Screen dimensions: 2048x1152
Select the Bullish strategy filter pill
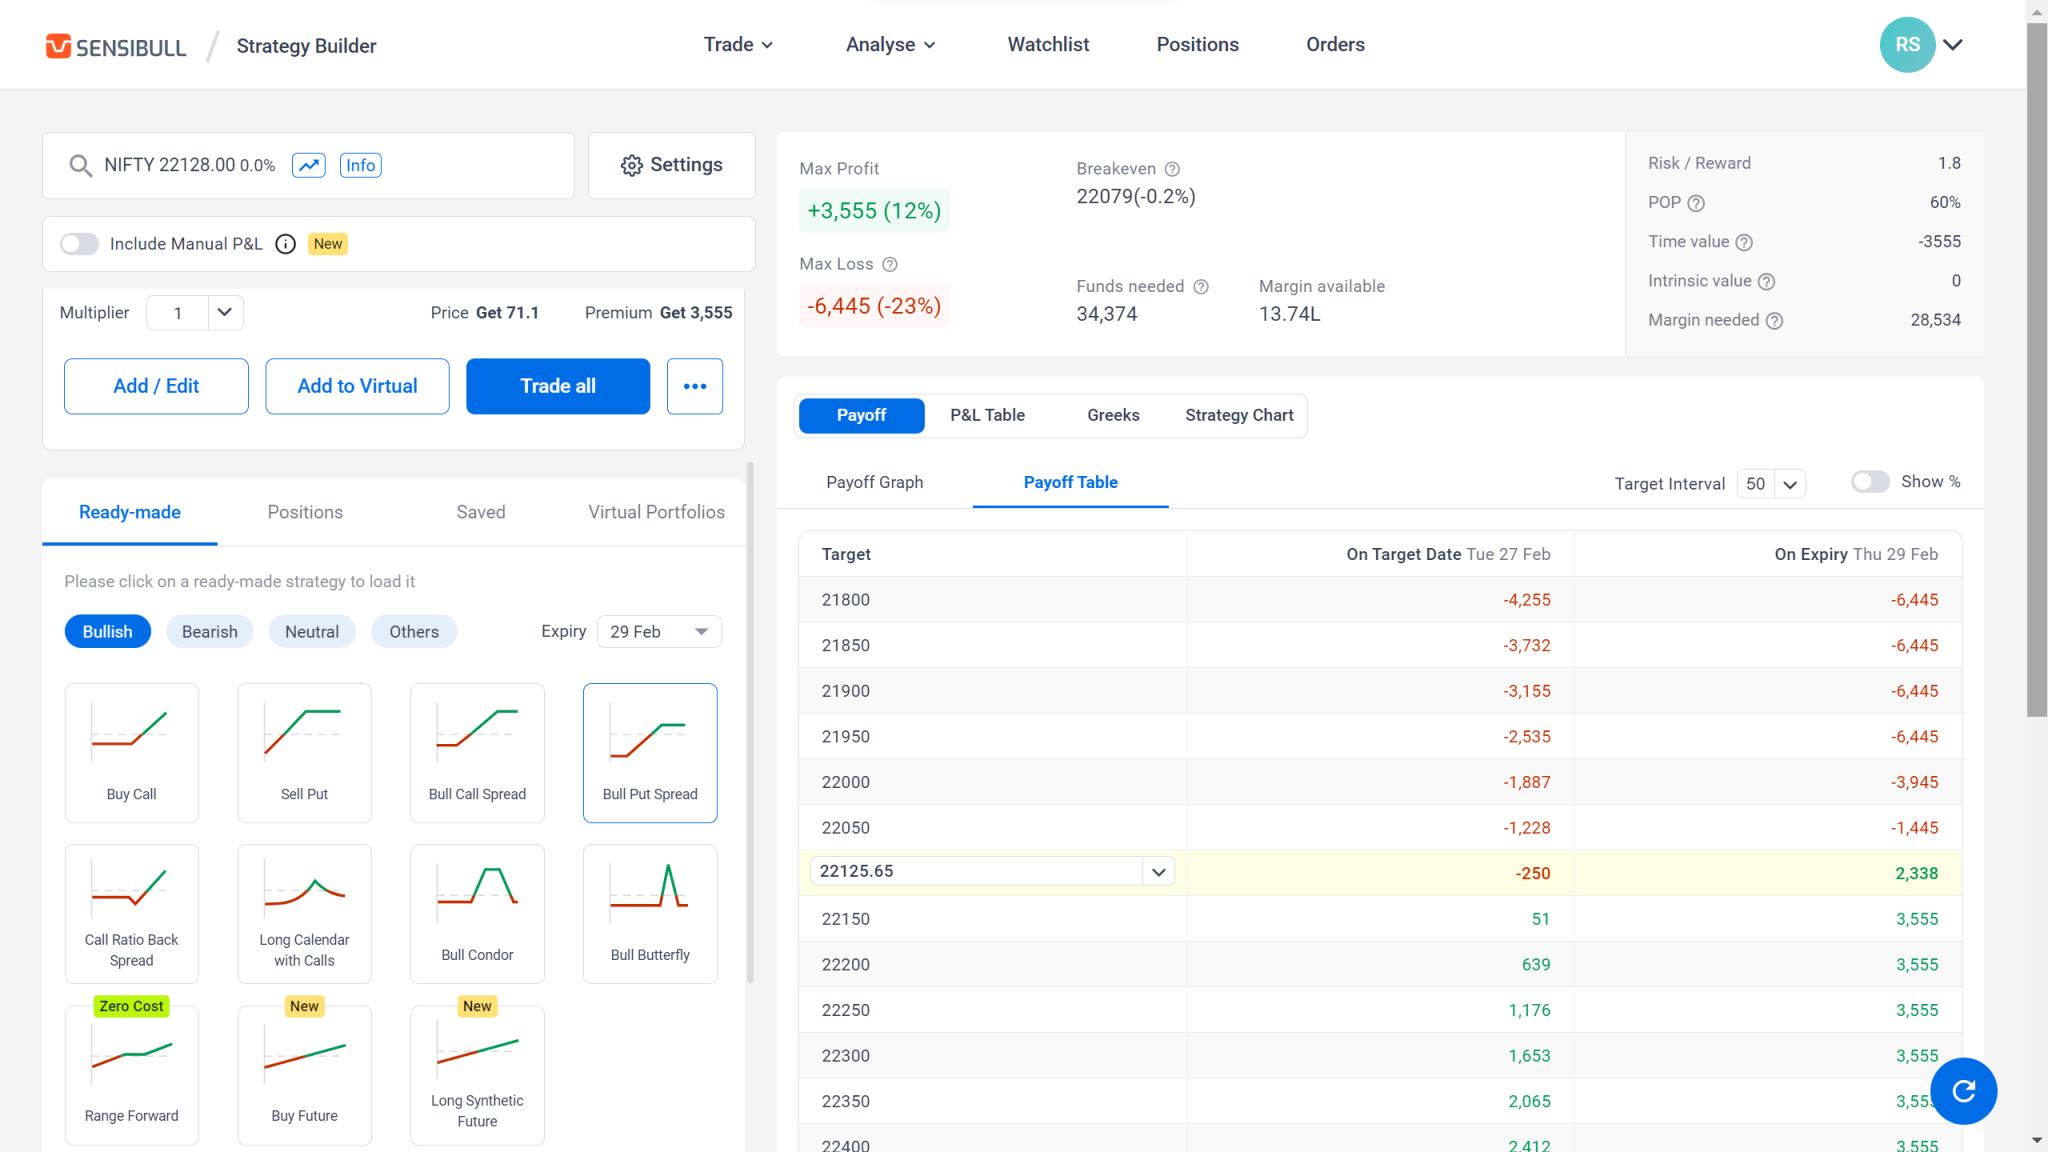[x=107, y=631]
